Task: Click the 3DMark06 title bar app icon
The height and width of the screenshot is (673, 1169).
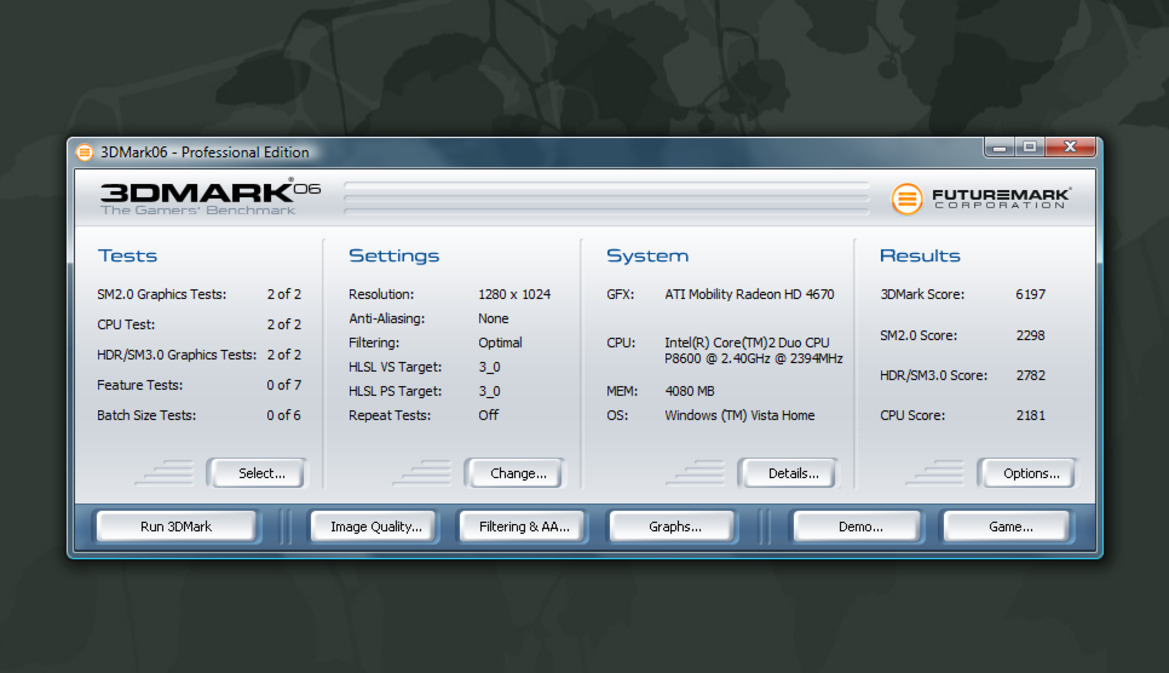Action: point(84,153)
